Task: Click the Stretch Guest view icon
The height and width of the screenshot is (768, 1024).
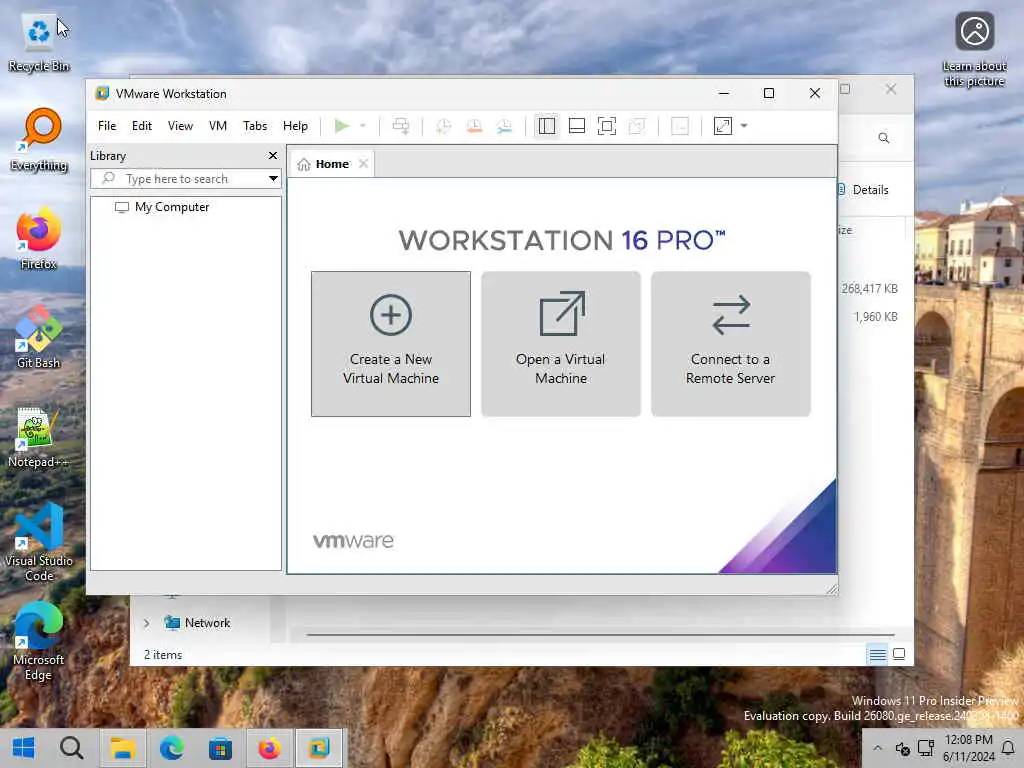Action: (x=723, y=126)
